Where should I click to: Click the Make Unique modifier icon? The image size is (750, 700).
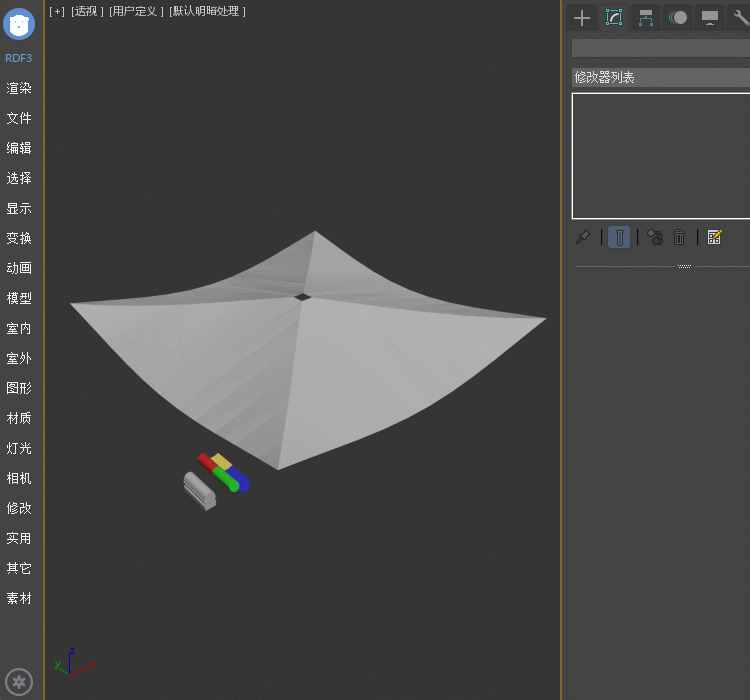click(654, 237)
